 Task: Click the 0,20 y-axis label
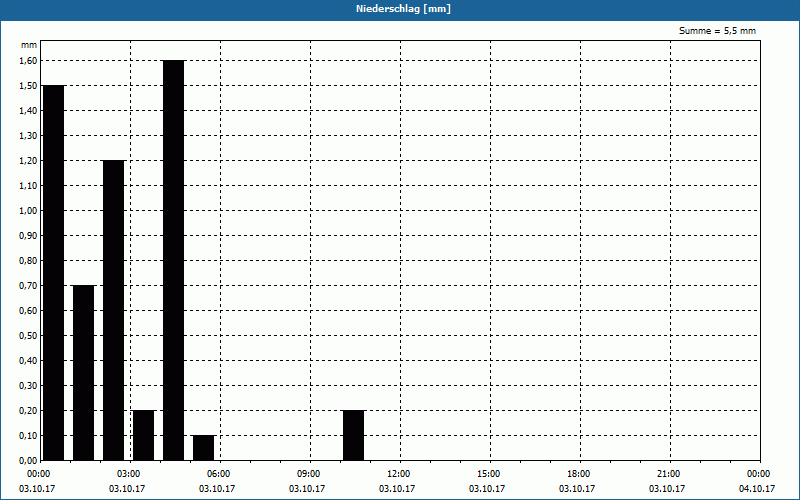[x=28, y=411]
